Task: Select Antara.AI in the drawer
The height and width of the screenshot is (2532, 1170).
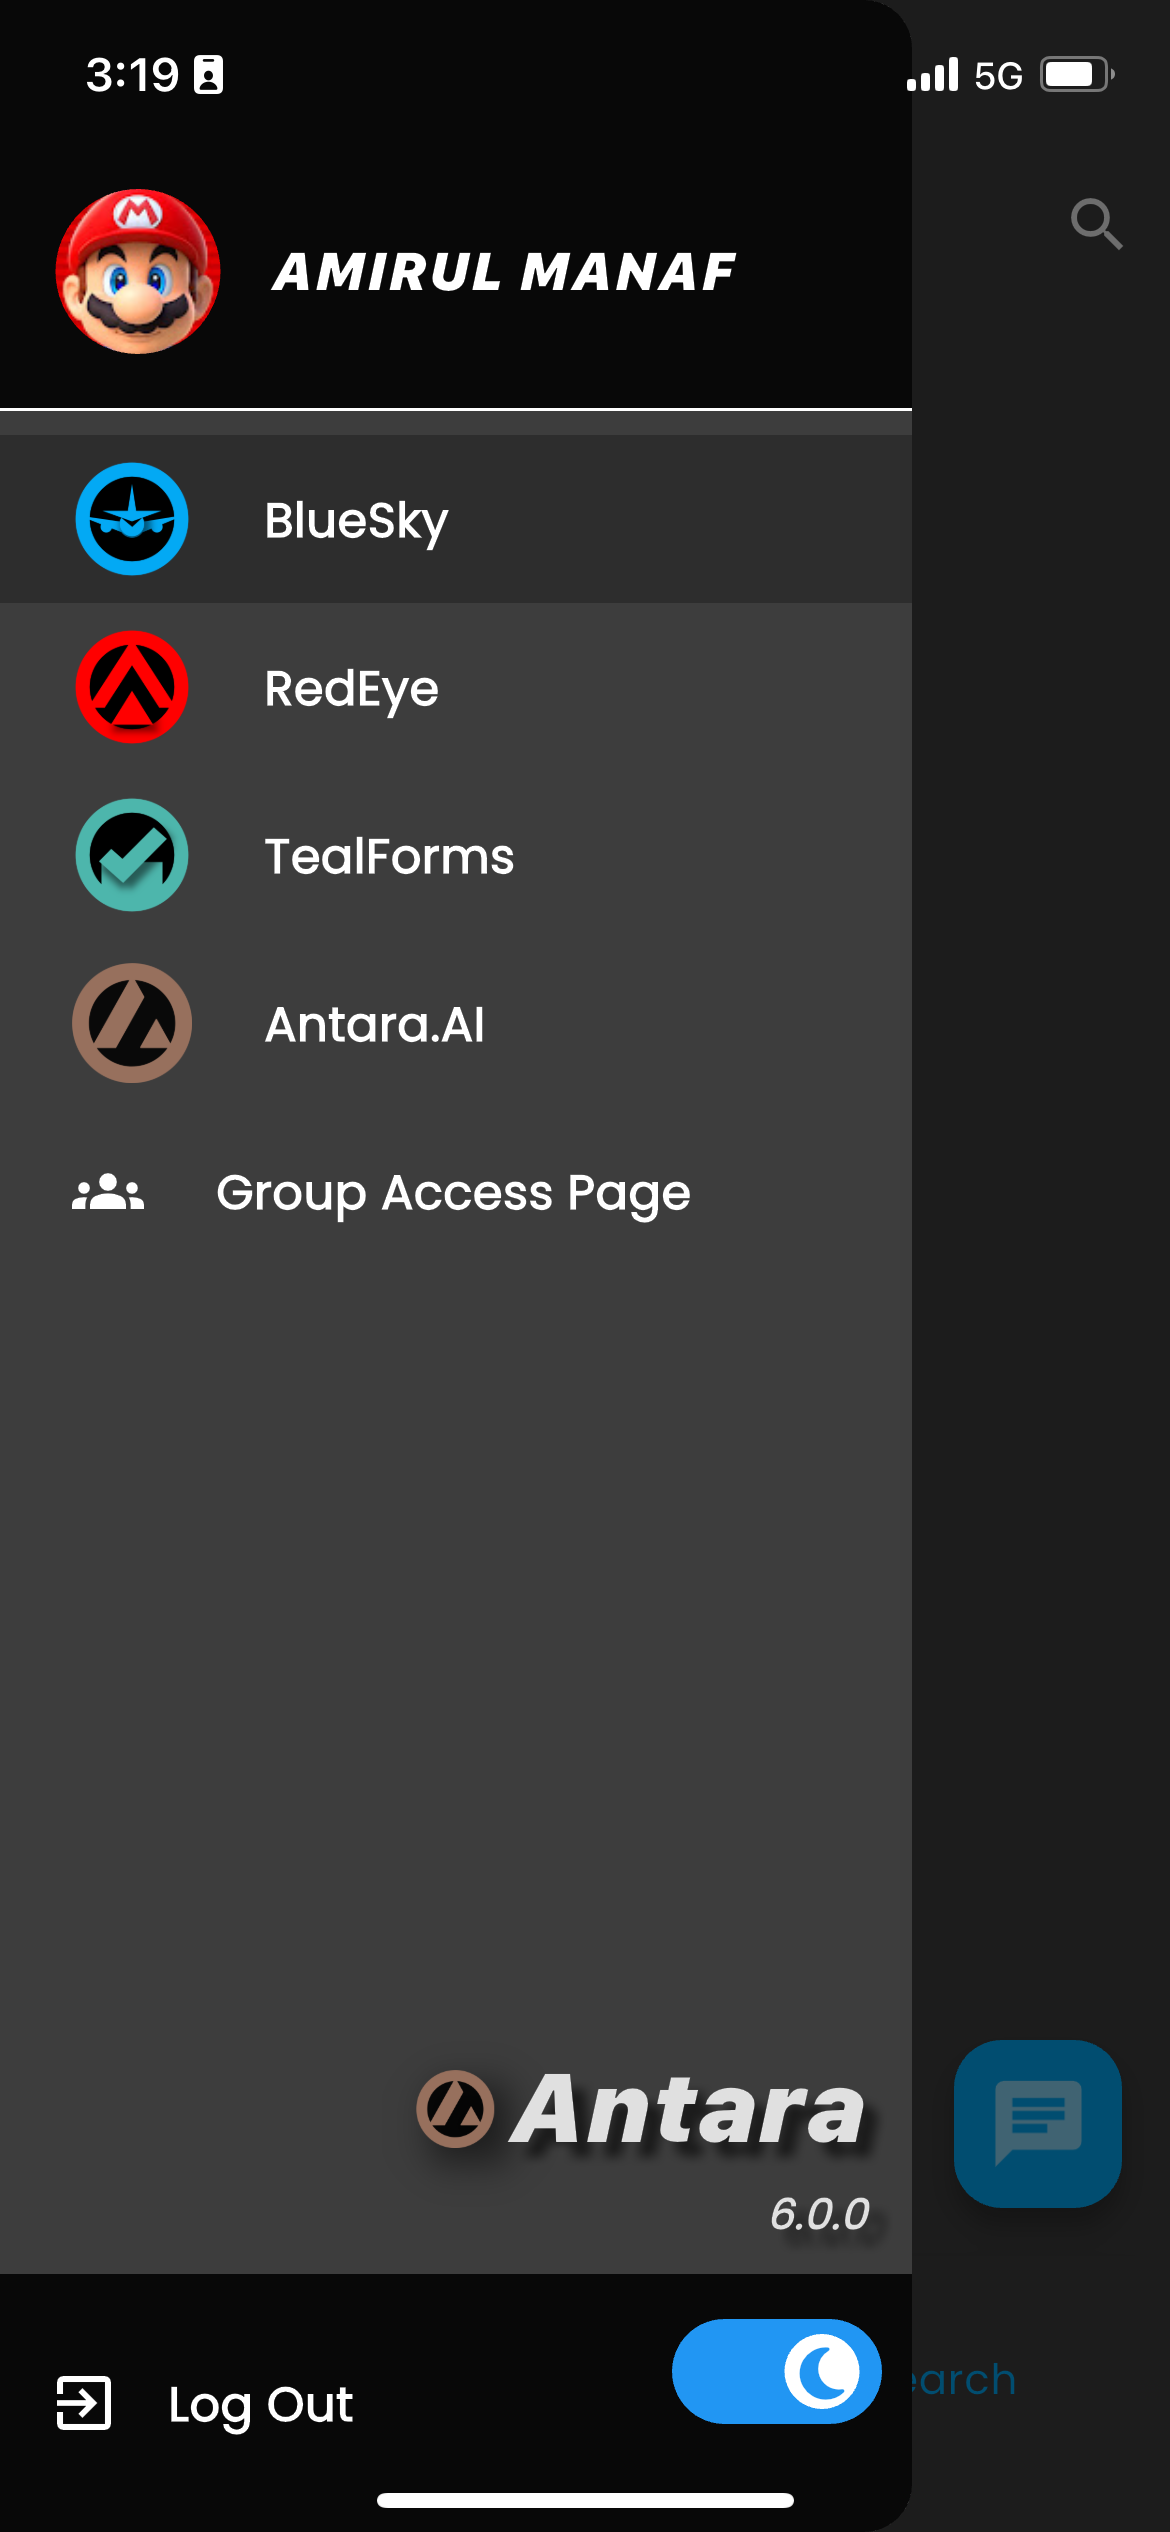Action: [375, 1025]
